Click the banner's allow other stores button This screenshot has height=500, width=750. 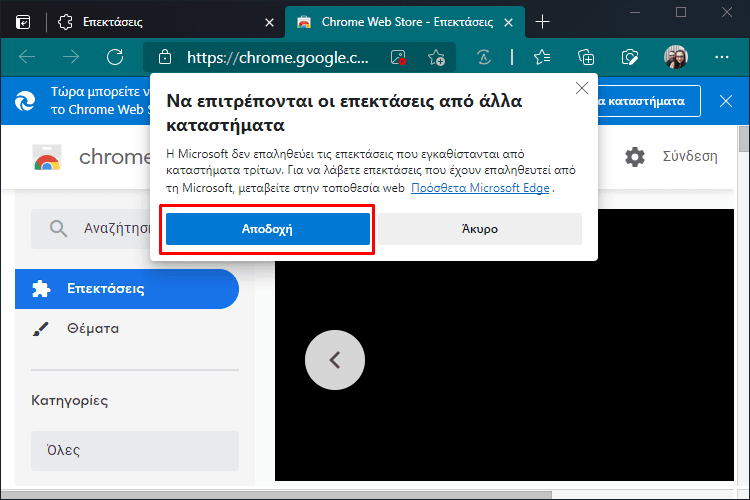[x=649, y=101]
